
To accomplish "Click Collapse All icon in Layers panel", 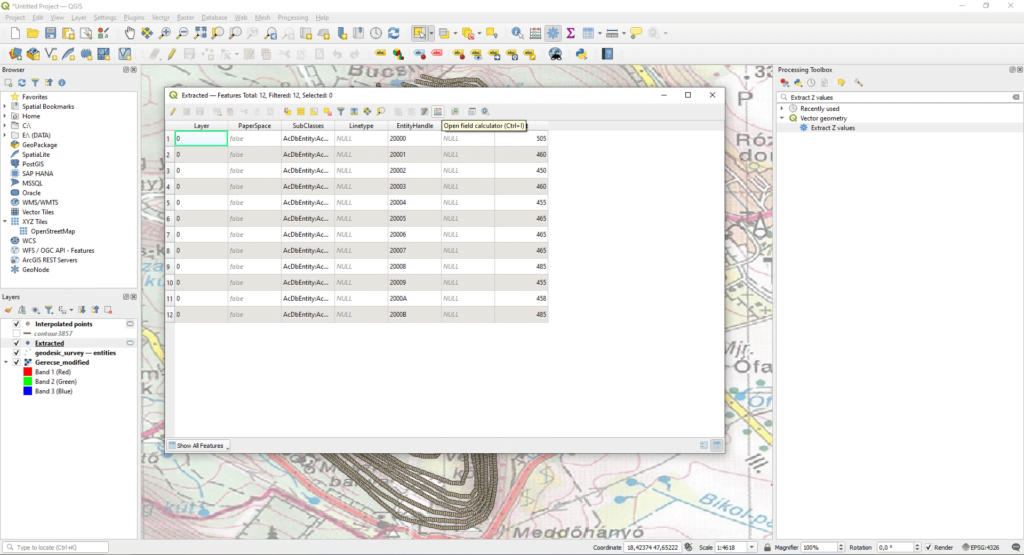I will point(95,310).
